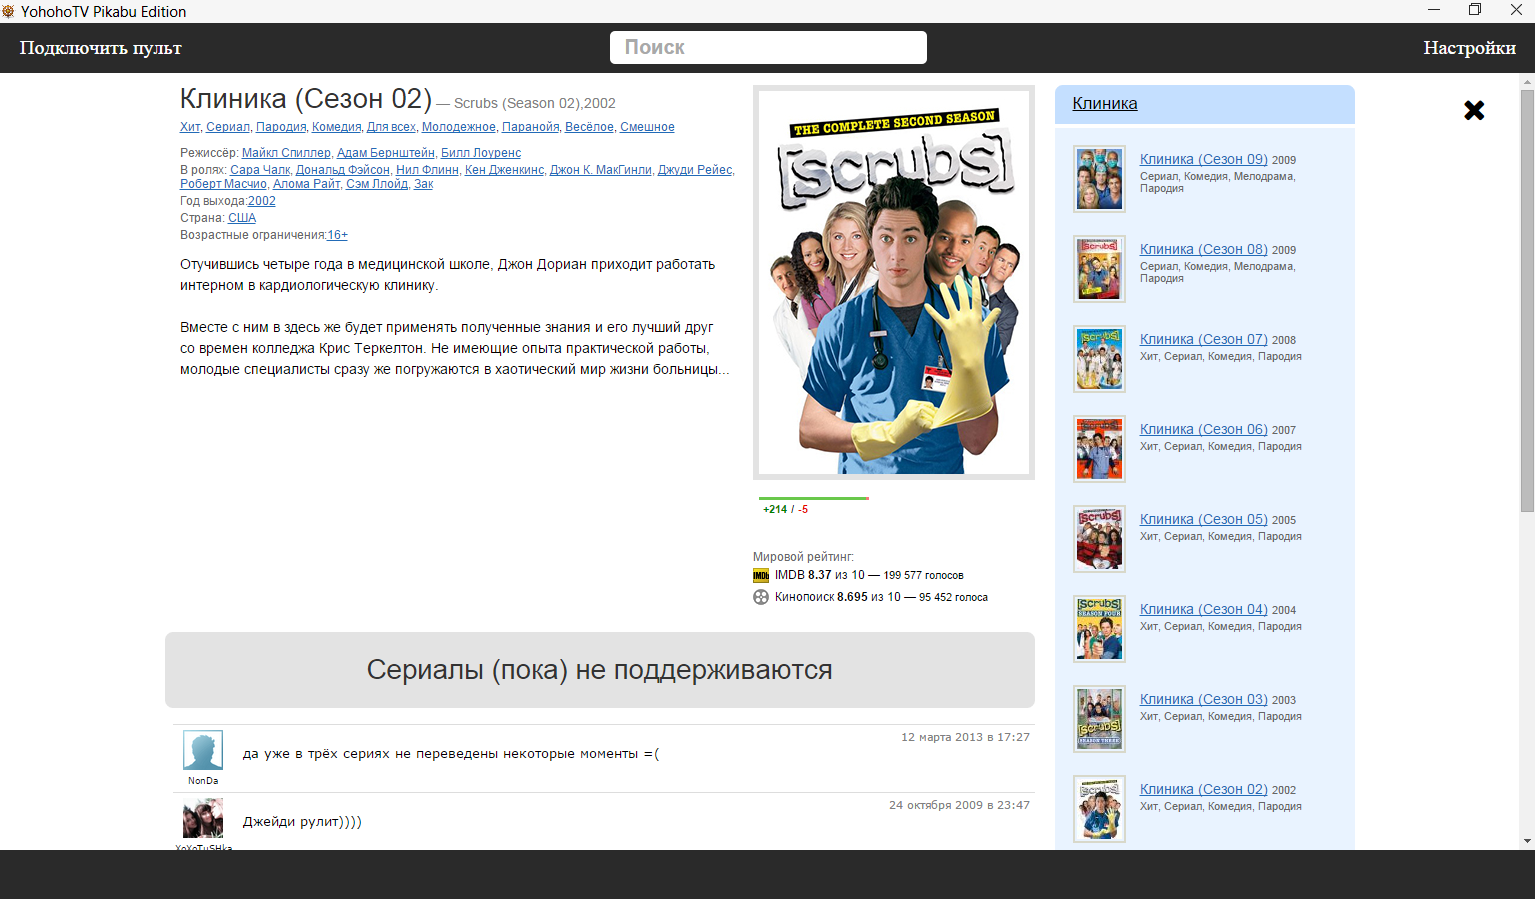Open Клиника (Сезон 04) link

(1204, 609)
